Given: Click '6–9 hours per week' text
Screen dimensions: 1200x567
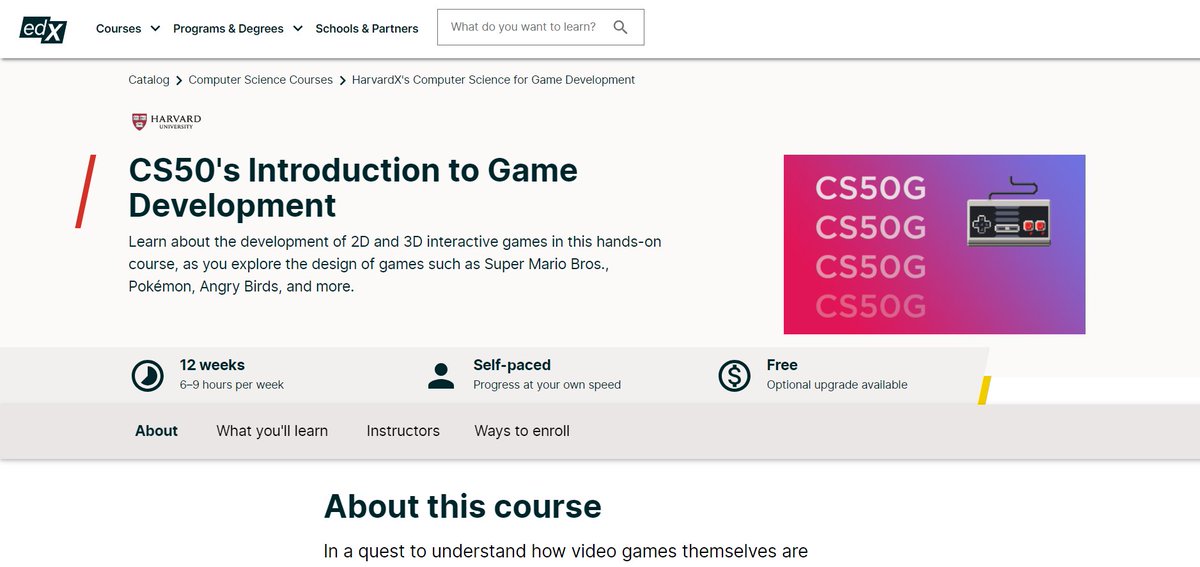Looking at the screenshot, I should point(232,385).
